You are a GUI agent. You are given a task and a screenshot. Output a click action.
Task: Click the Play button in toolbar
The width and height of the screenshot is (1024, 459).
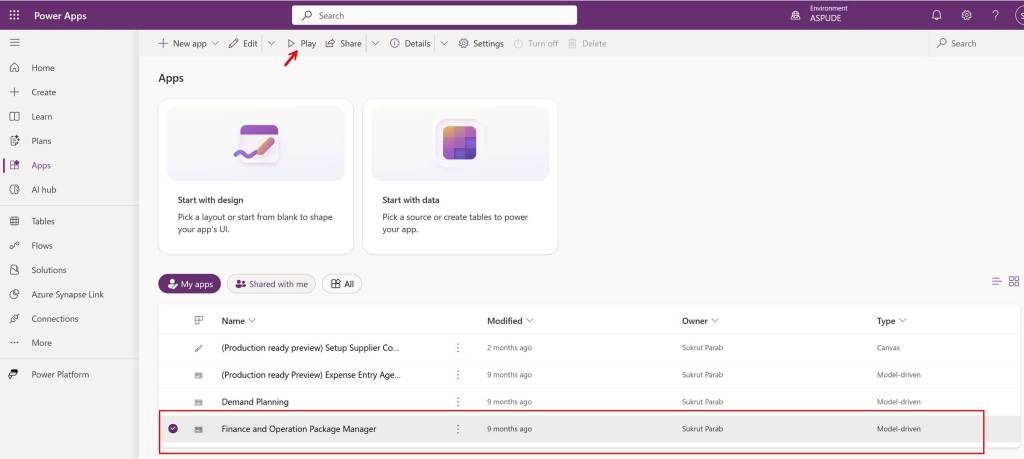click(x=301, y=44)
